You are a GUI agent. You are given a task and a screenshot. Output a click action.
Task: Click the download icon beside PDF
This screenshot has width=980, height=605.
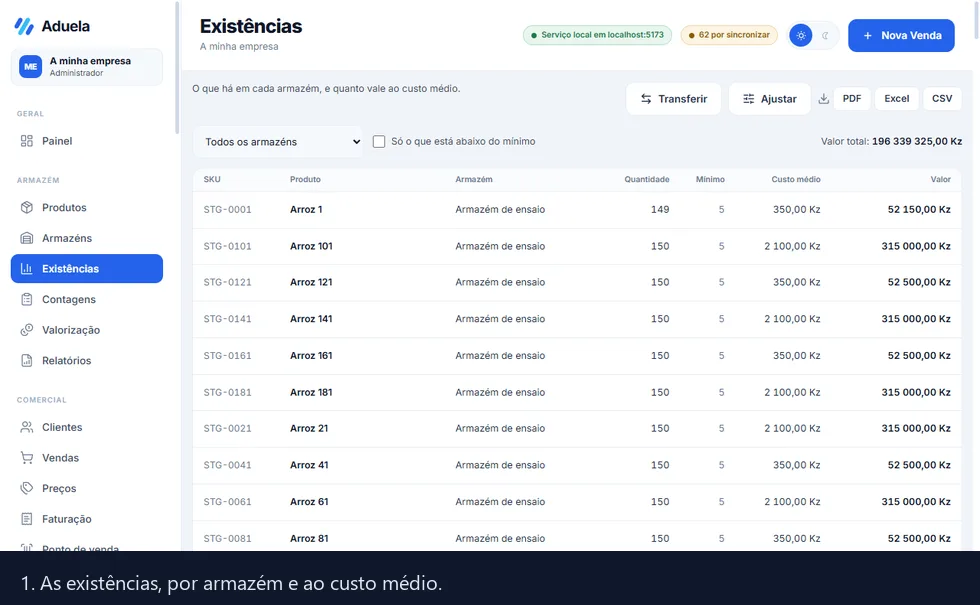pos(824,99)
